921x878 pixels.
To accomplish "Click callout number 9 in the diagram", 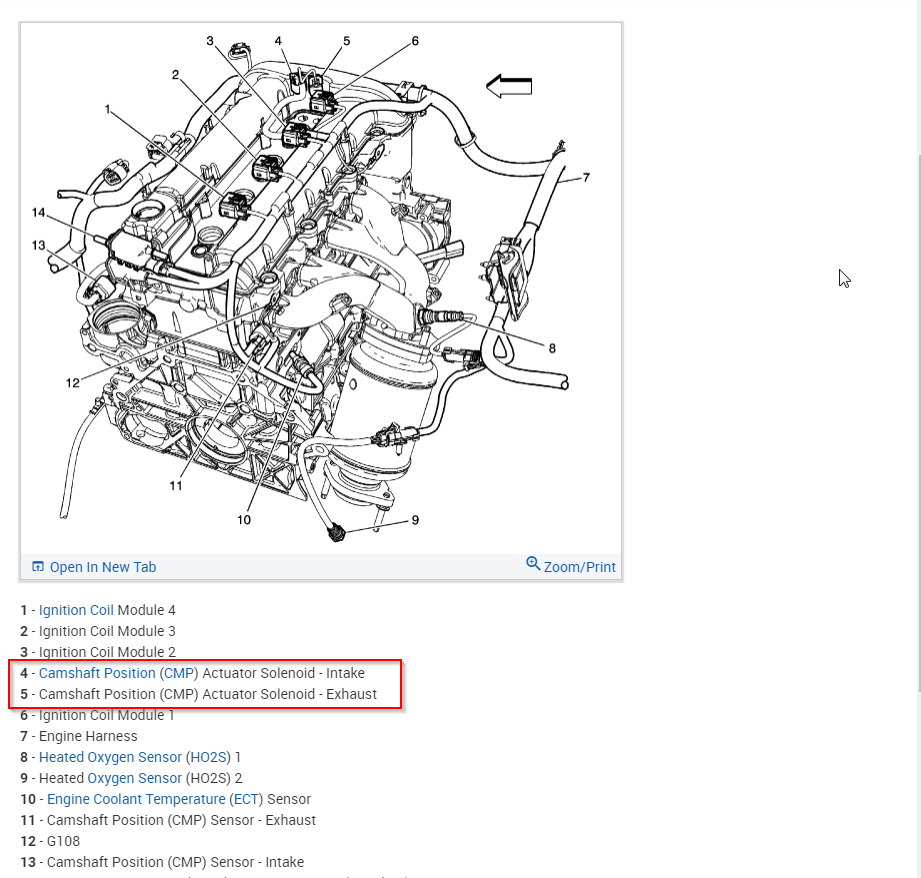I will click(415, 520).
